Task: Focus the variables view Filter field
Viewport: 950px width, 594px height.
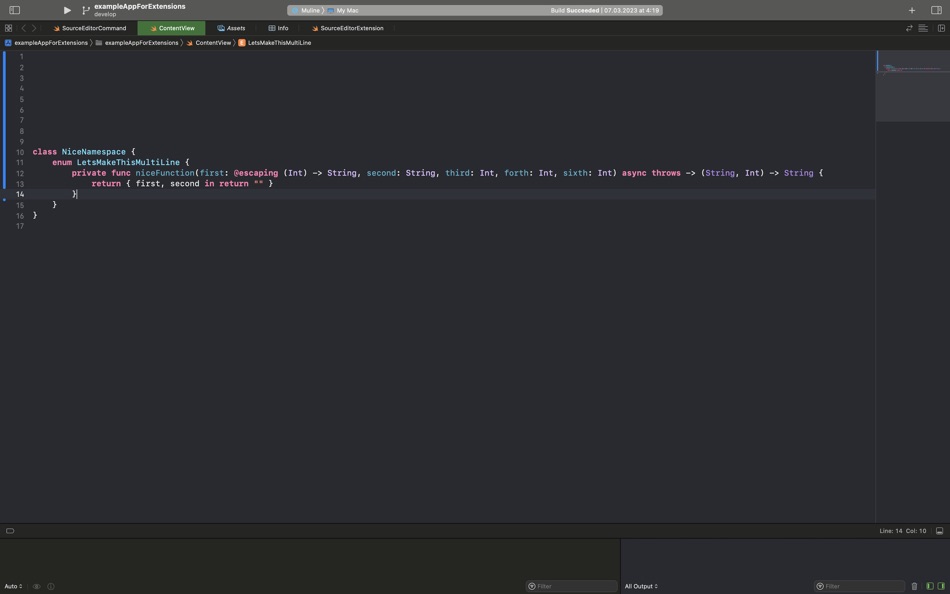Action: 571,586
